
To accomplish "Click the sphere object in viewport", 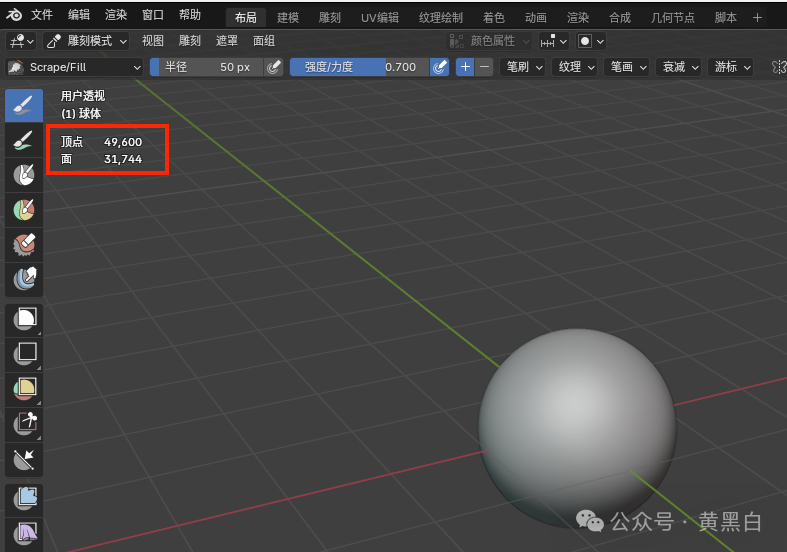I will click(577, 428).
